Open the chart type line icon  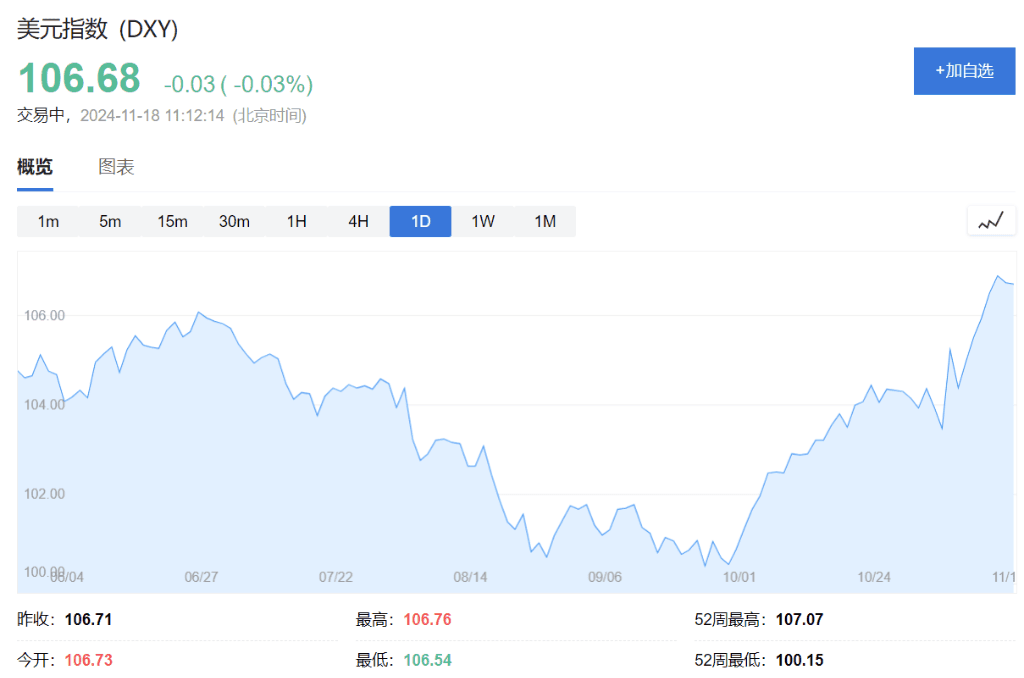991,221
